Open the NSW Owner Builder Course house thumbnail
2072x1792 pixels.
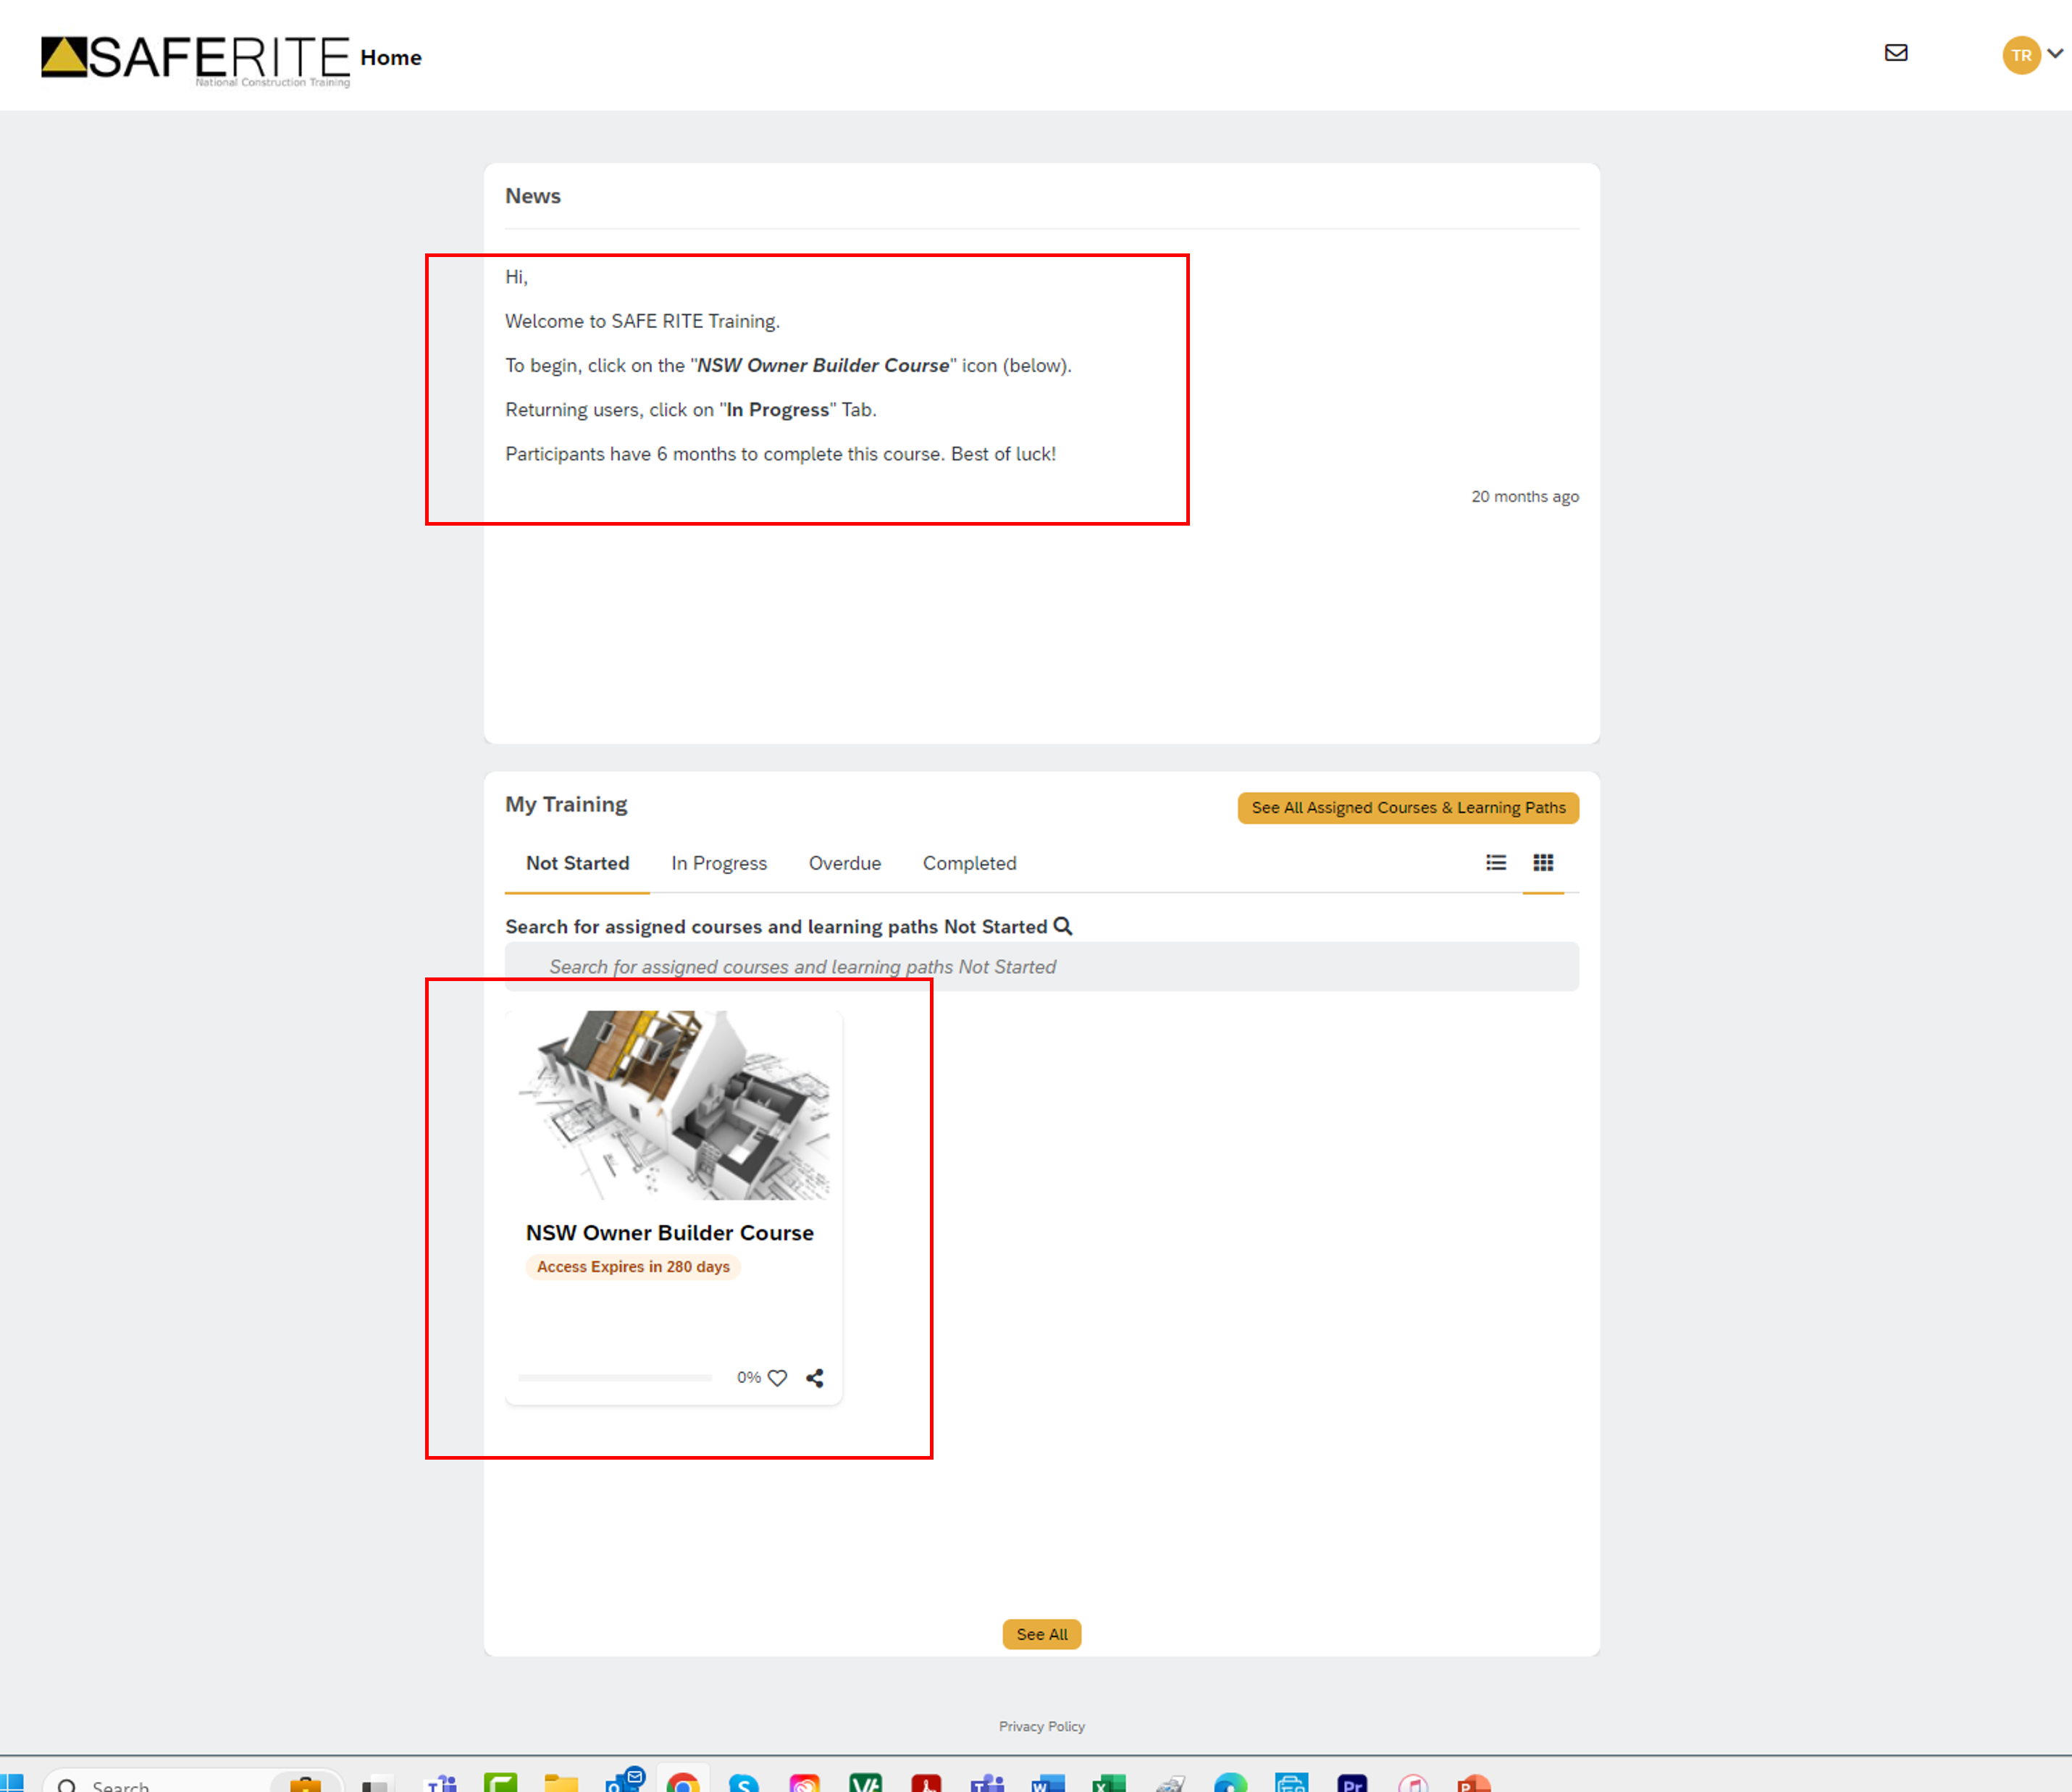pyautogui.click(x=674, y=1105)
